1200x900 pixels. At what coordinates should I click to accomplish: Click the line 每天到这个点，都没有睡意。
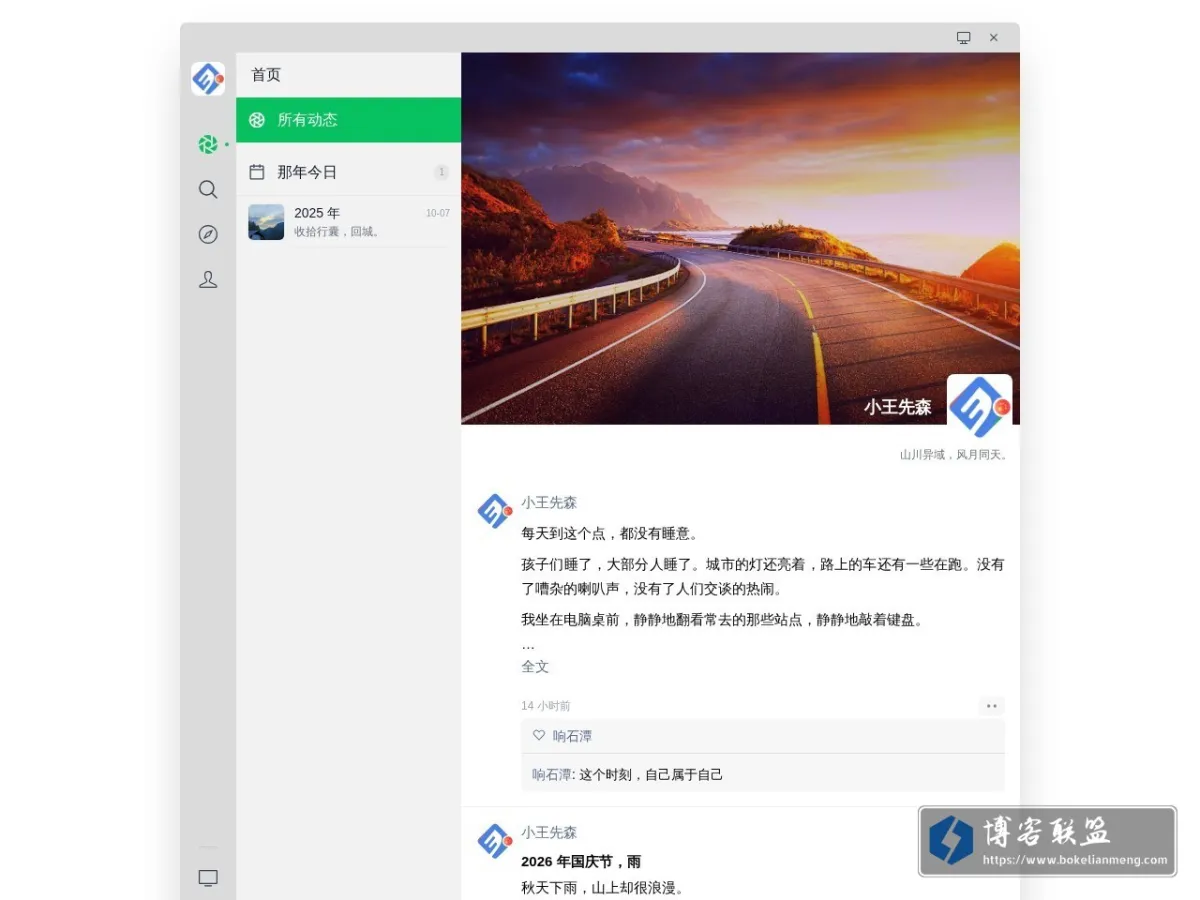610,534
